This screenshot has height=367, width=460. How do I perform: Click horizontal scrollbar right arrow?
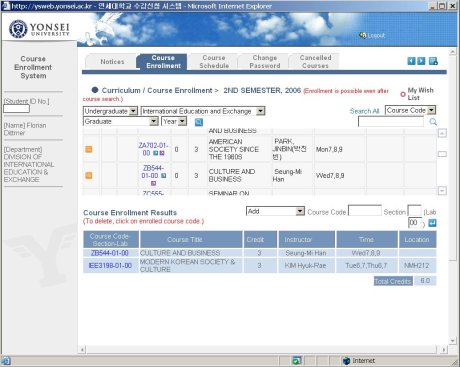[443, 350]
